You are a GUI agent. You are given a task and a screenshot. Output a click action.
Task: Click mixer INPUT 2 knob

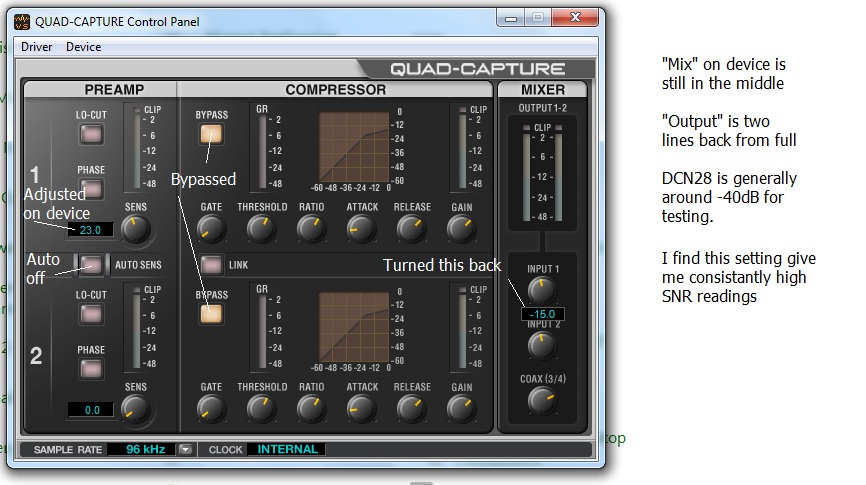tap(542, 346)
